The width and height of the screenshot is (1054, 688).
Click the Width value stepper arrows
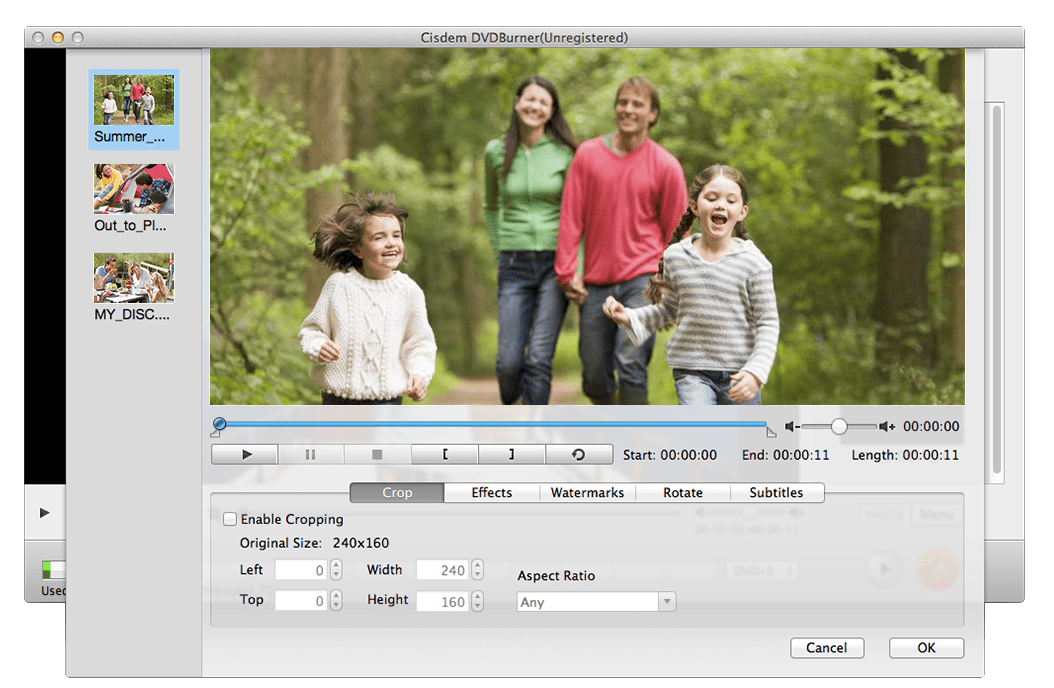pos(477,570)
